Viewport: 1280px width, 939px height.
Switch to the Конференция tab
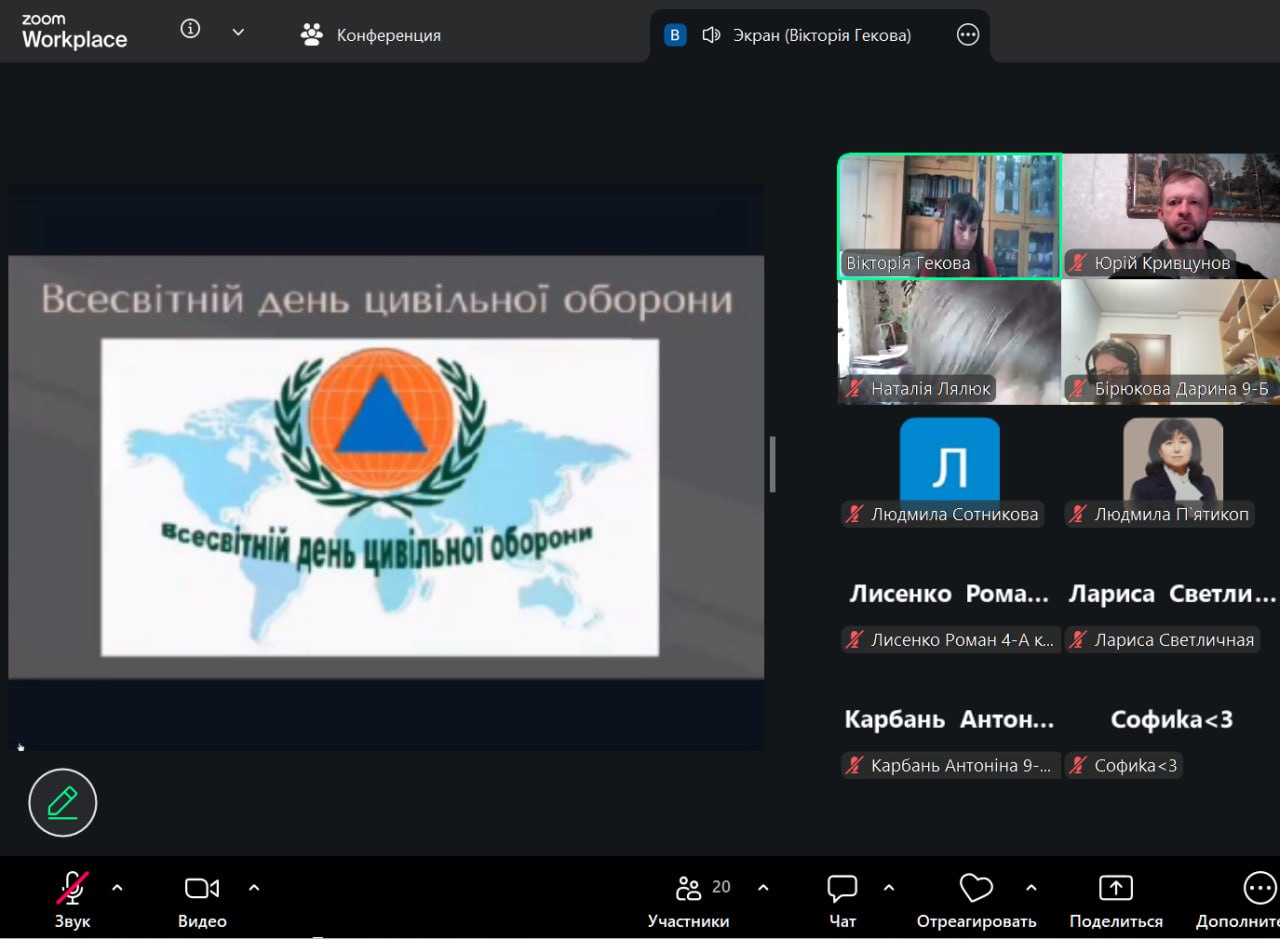(x=371, y=35)
